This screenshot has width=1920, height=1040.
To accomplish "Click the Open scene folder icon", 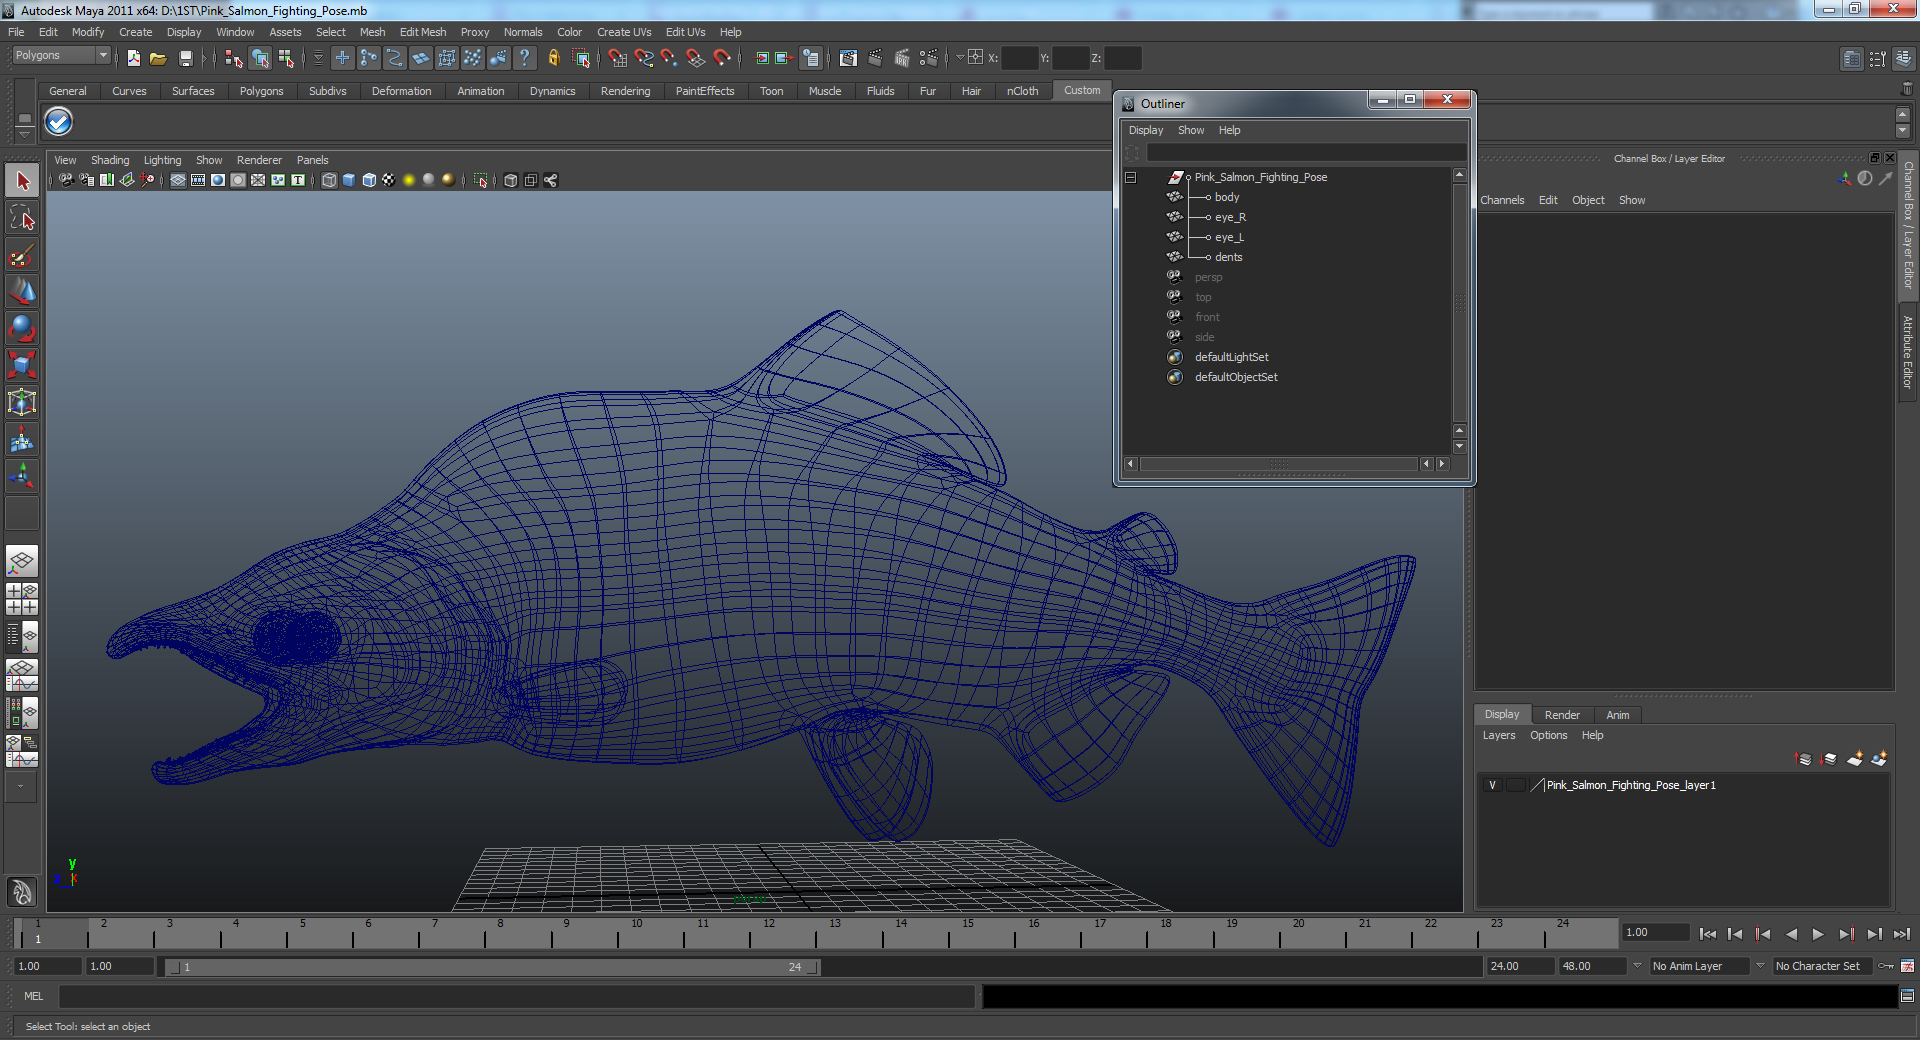I will point(158,58).
